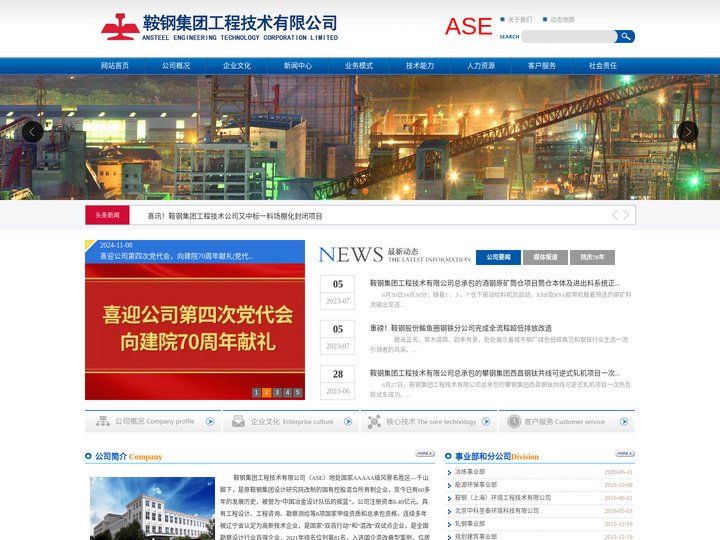
Task: Show previous banner slide arrow
Action: tap(32, 132)
